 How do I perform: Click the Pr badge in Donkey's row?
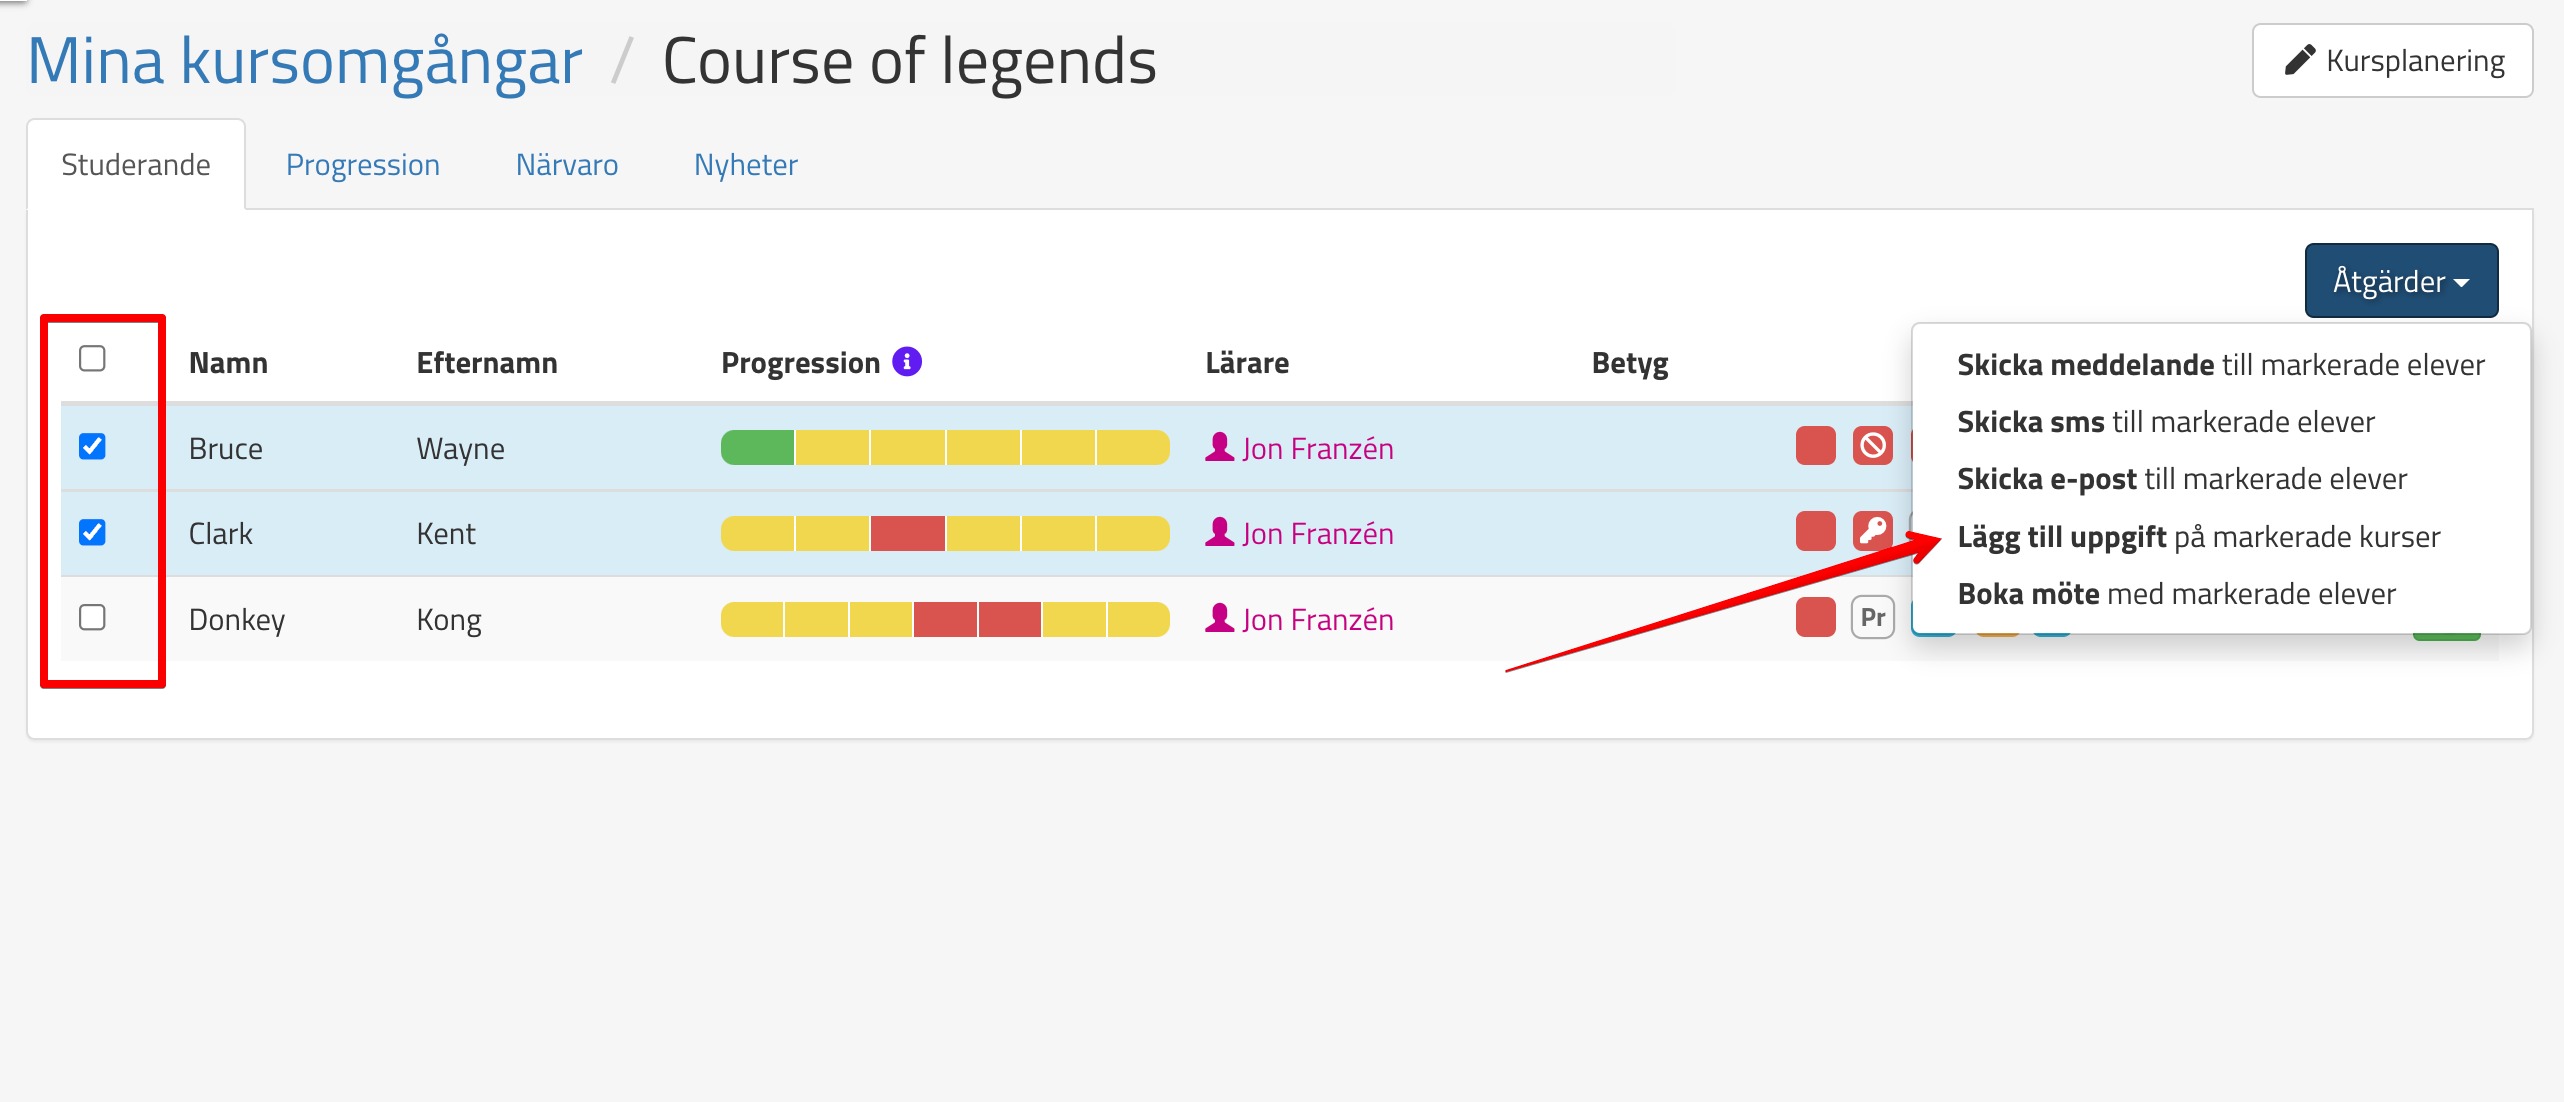pyautogui.click(x=1872, y=618)
